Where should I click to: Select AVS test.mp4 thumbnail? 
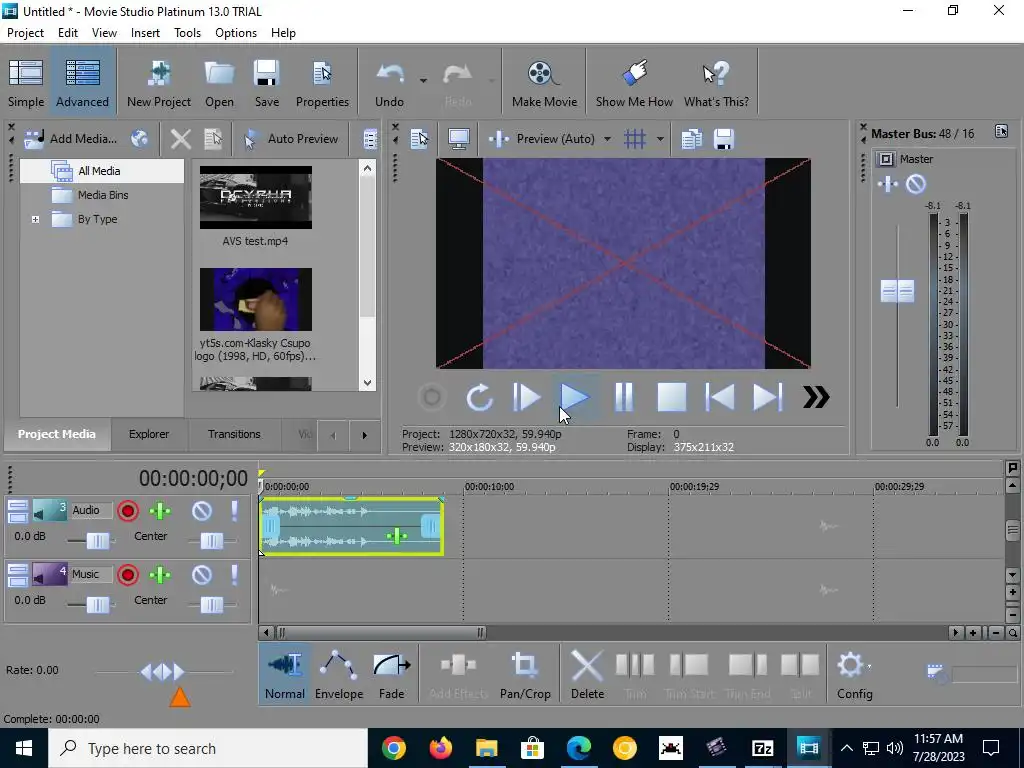(255, 197)
